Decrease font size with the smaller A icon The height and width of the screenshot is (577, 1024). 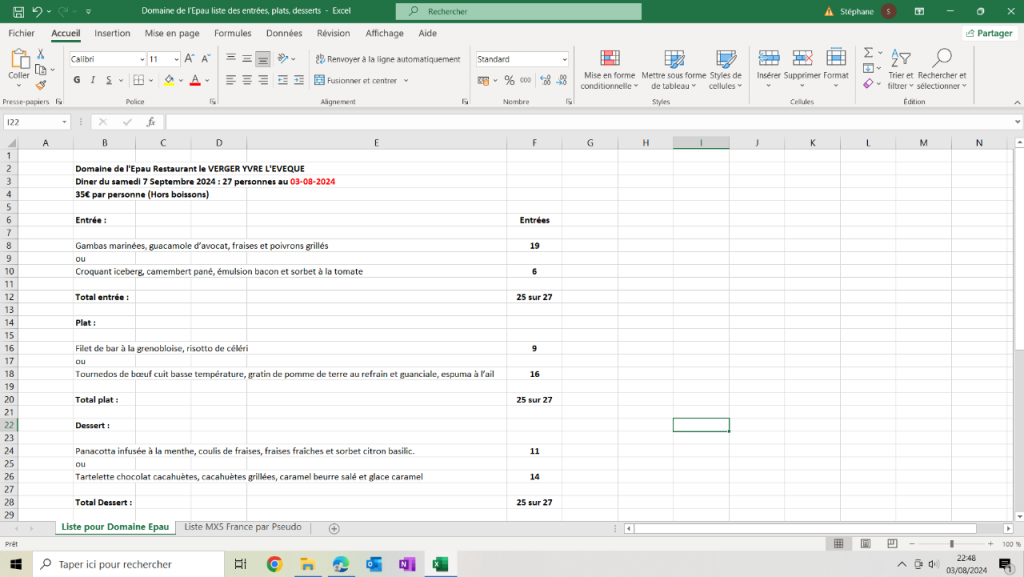pos(206,59)
